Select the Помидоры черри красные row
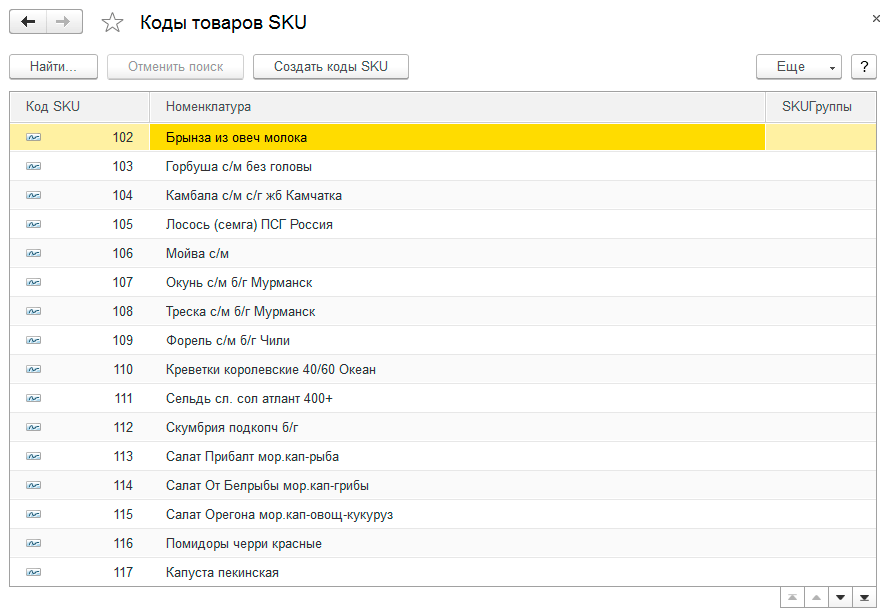The image size is (888, 609). point(244,543)
